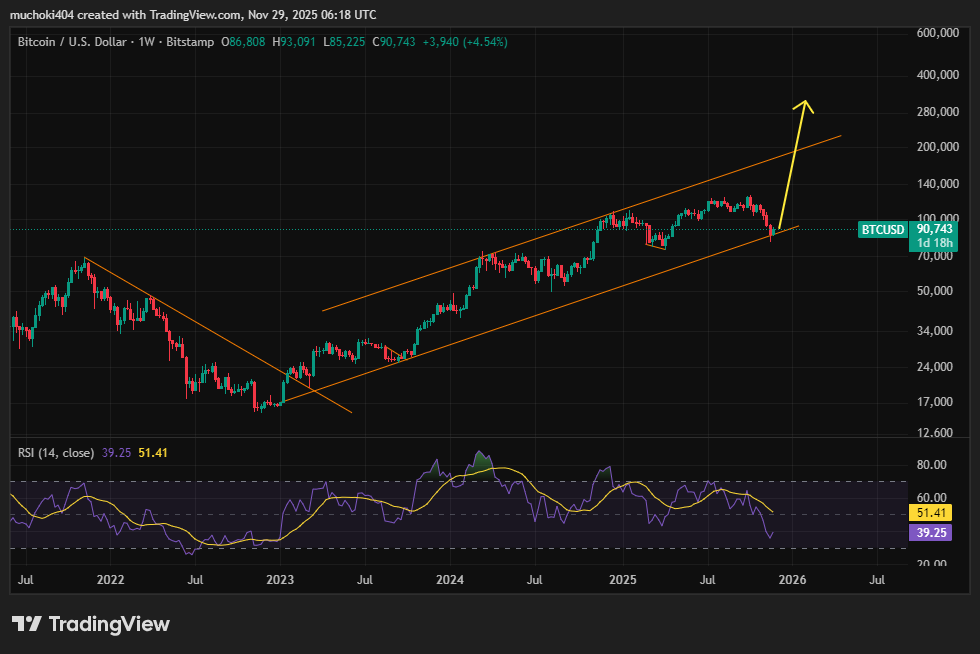The width and height of the screenshot is (980, 654).
Task: Click the 2024 label on the time axis
Action: pos(451,579)
